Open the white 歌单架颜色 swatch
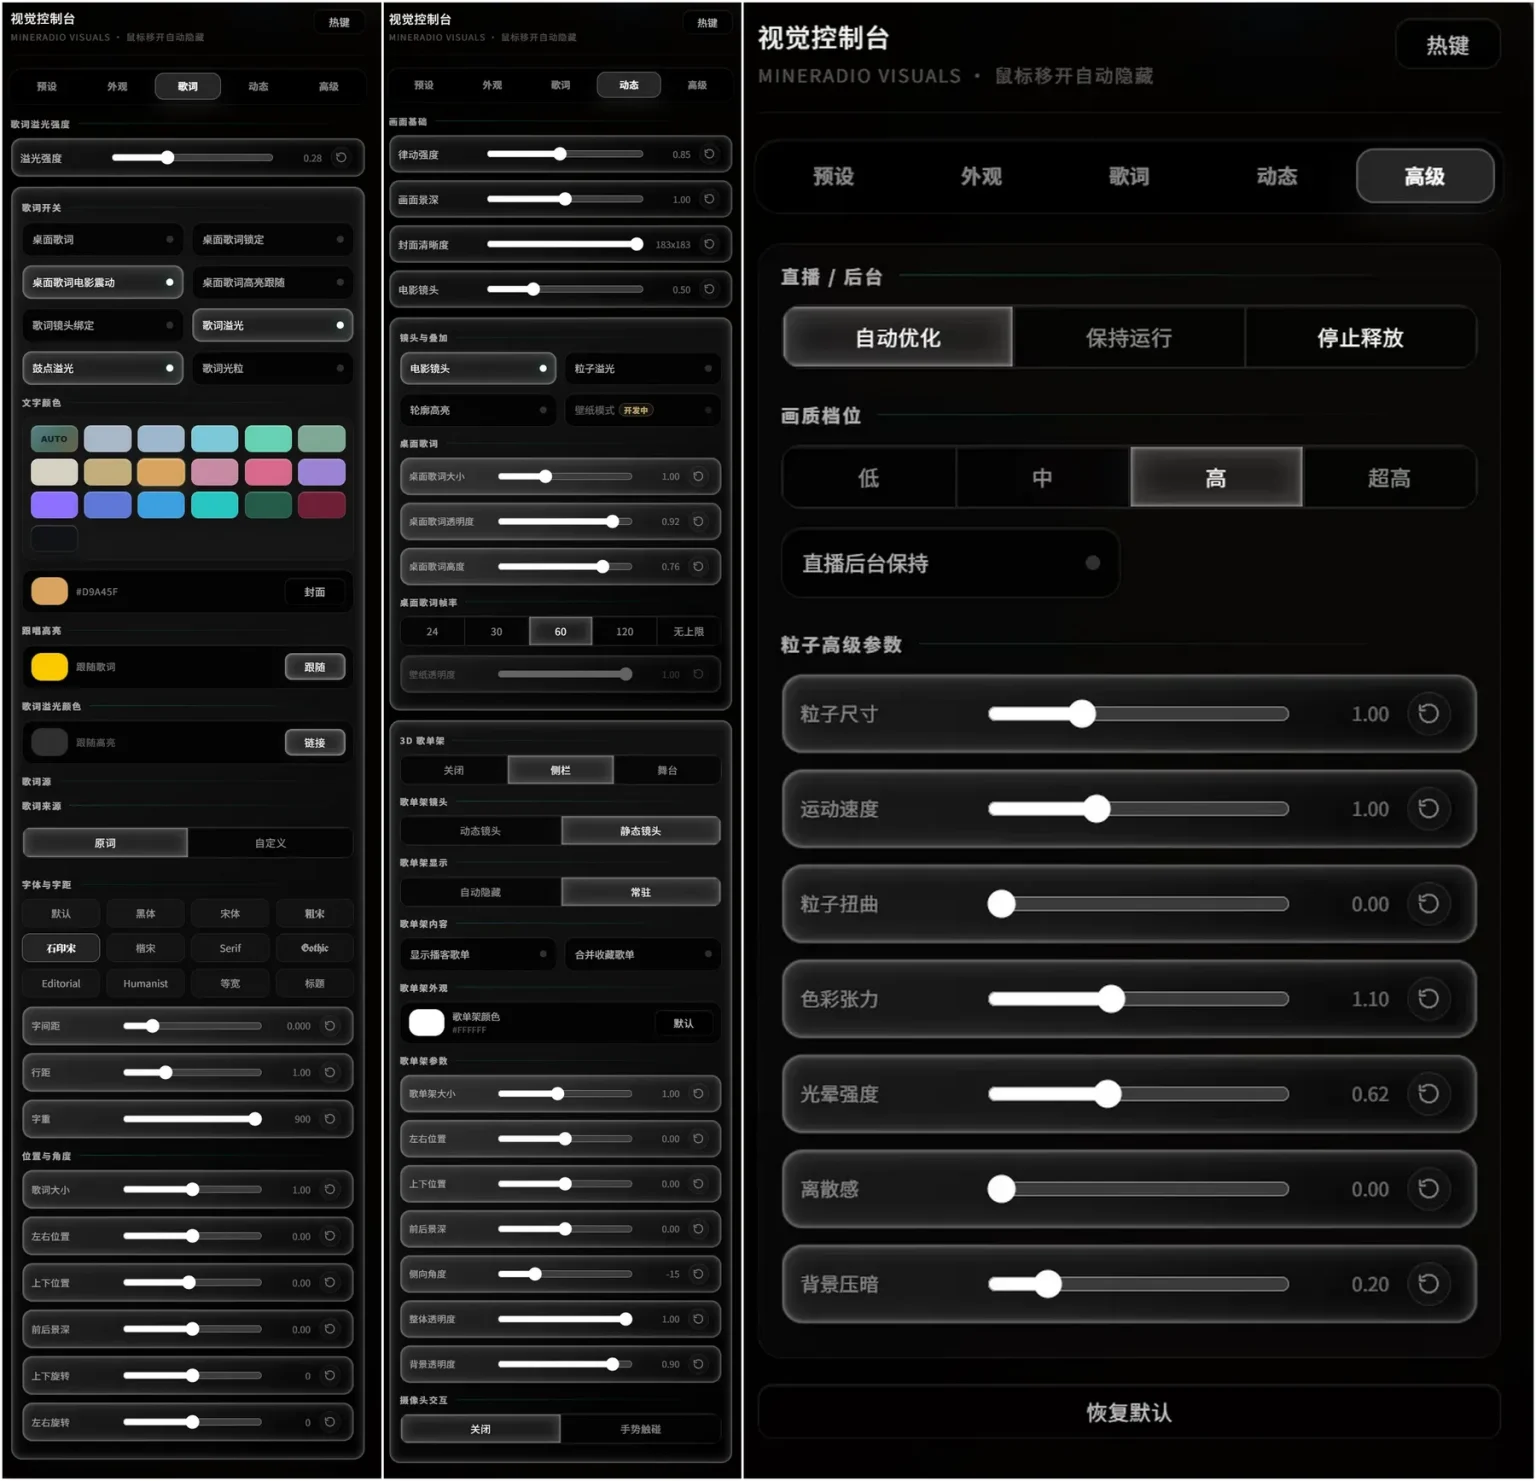Viewport: 1536px width, 1481px height. [427, 1022]
